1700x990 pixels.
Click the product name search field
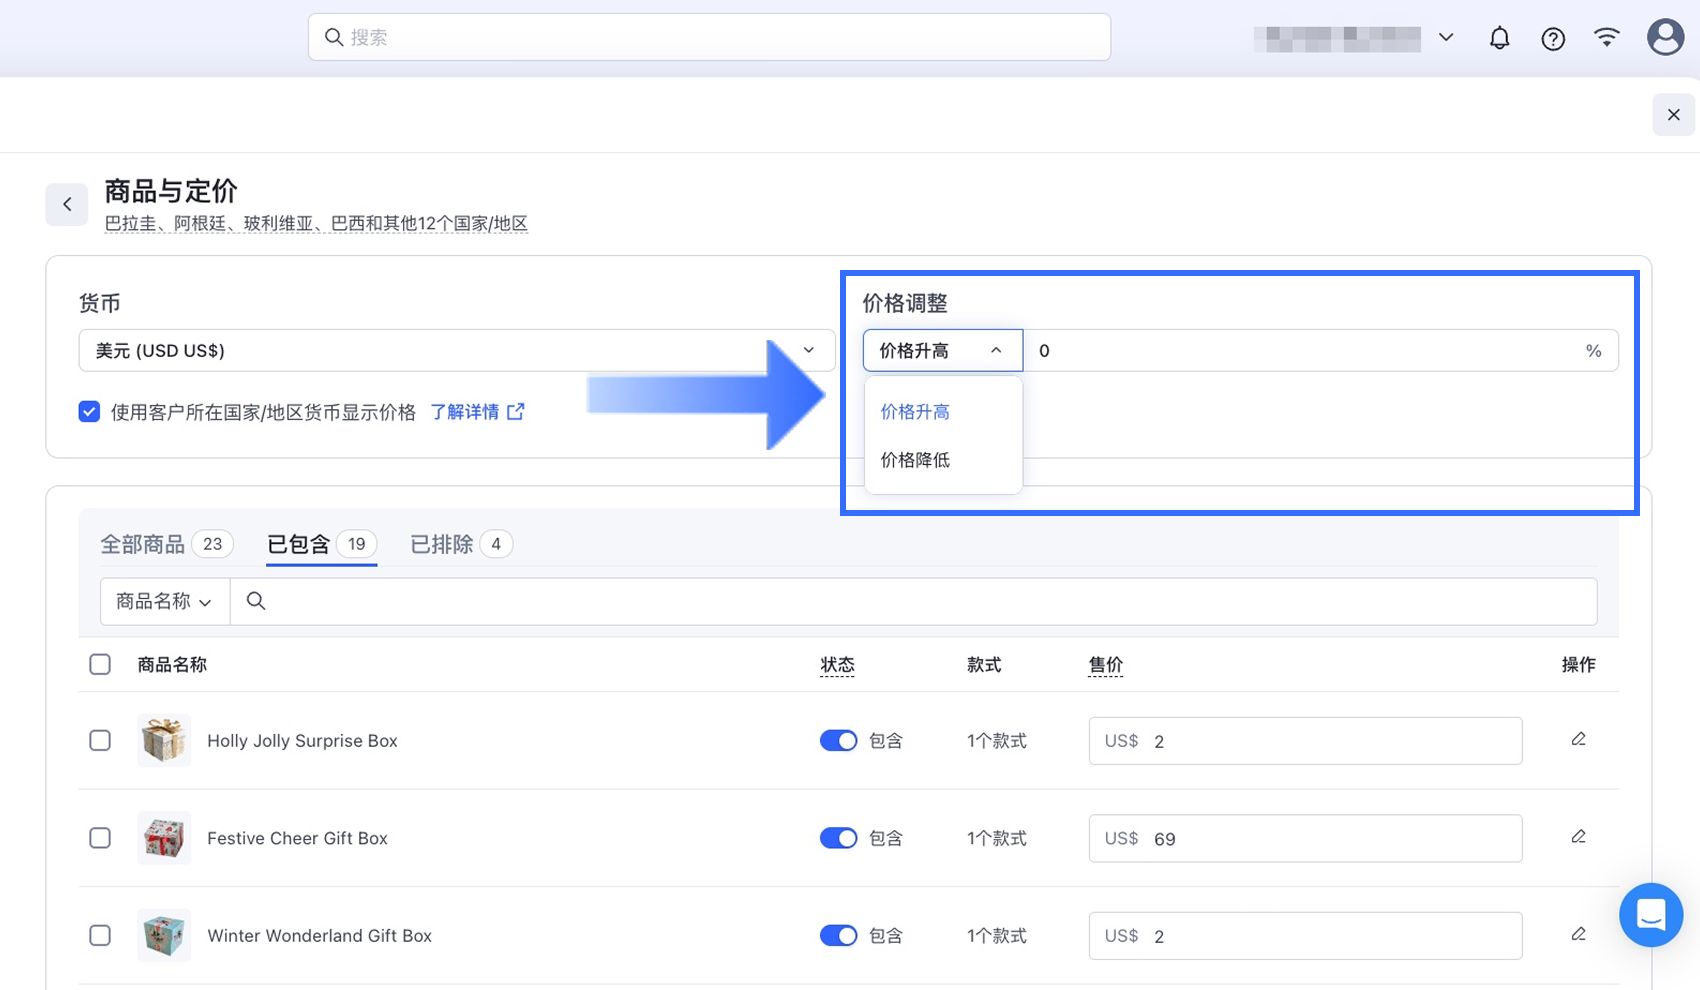pyautogui.click(x=913, y=601)
